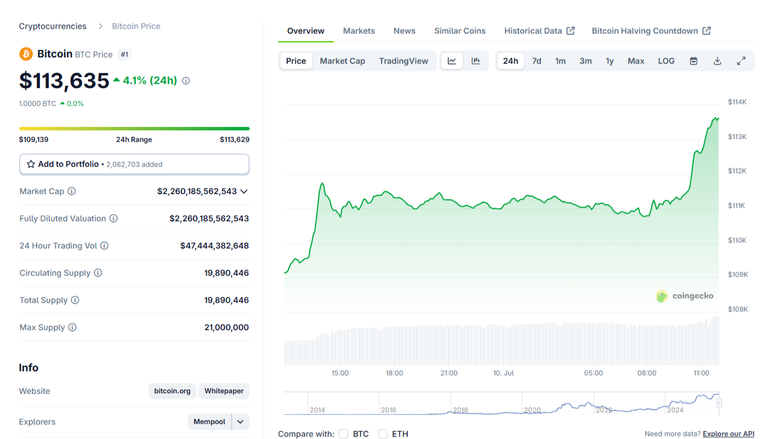Click the $47,444,382,648 trading volume value
Screen dimensions: 768x439
pos(215,245)
